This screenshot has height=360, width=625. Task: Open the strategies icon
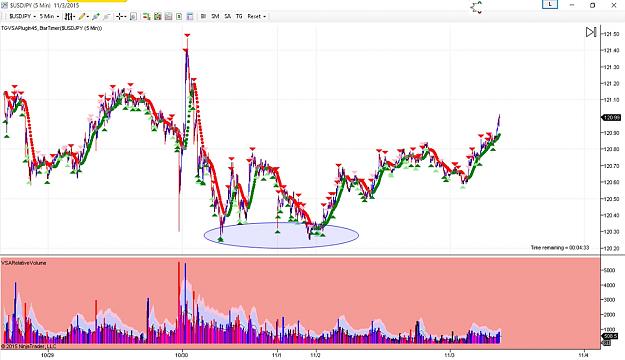[x=168, y=16]
